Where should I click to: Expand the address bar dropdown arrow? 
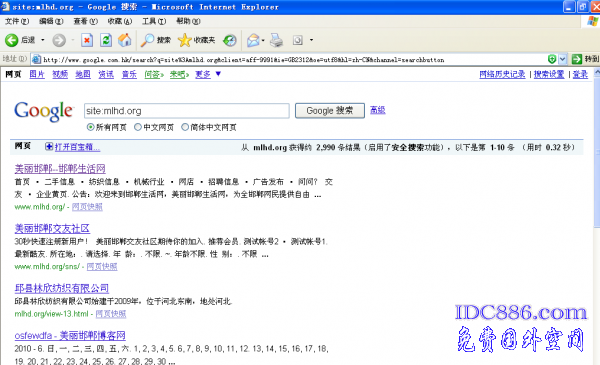(562, 59)
